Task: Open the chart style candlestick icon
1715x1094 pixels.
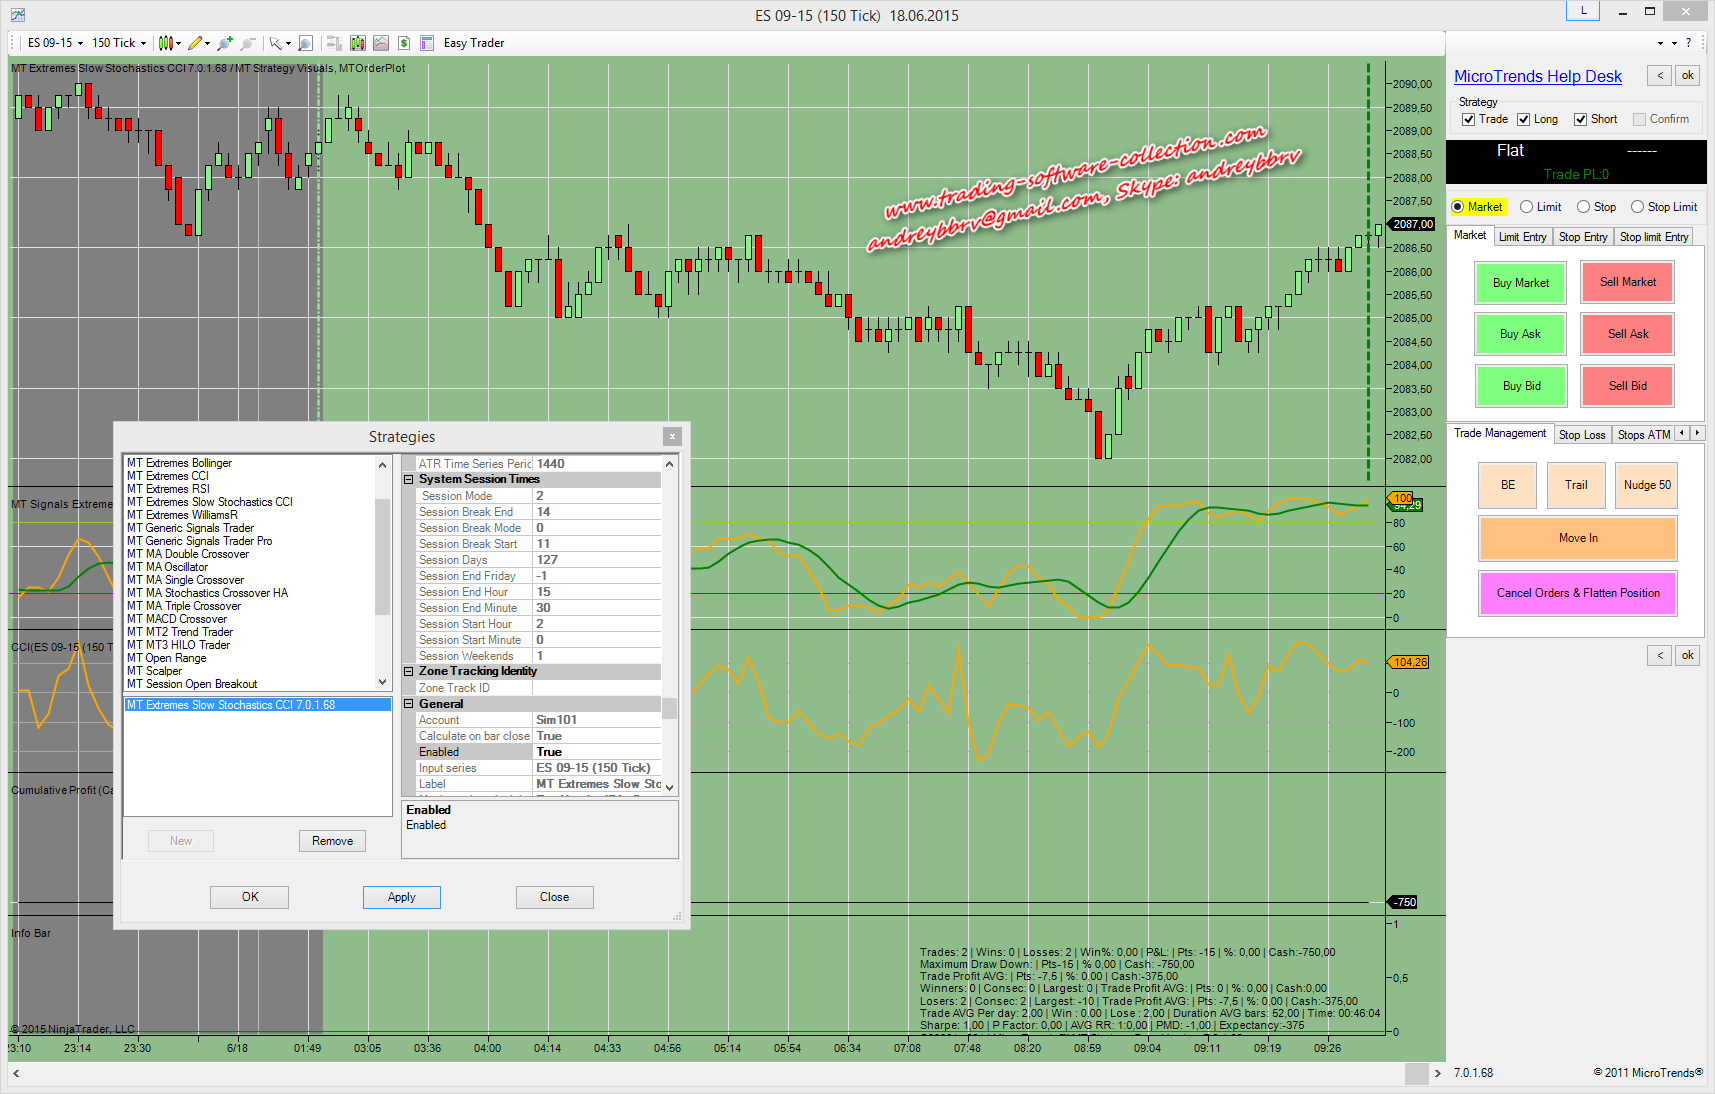Action: (166, 43)
